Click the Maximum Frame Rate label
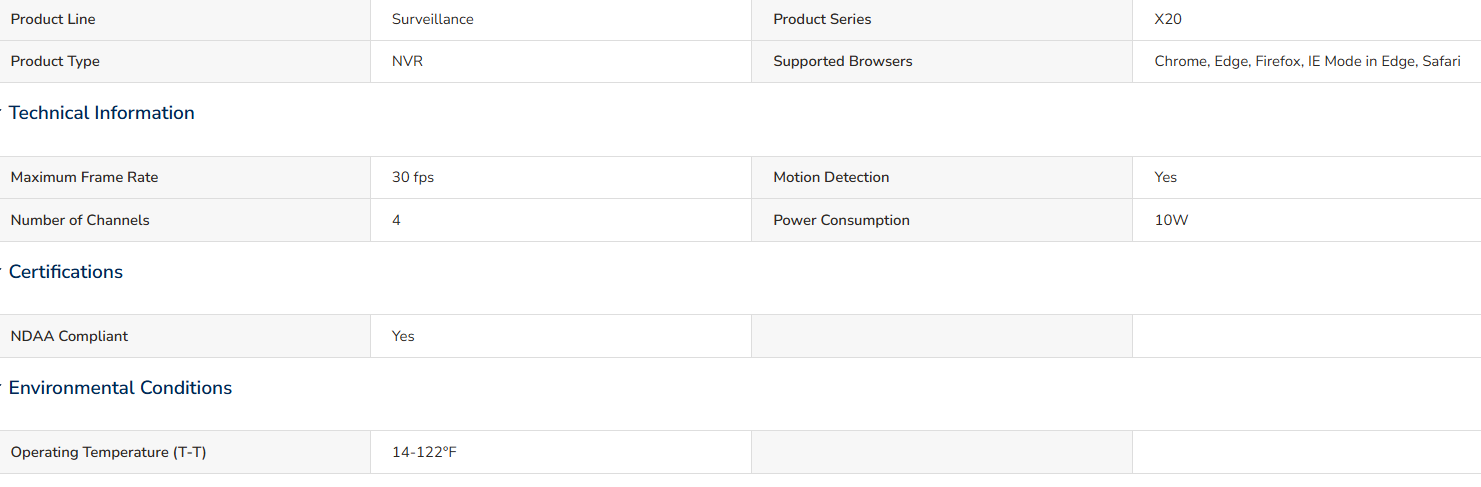Screen dimensions: 1481x487 coord(84,177)
